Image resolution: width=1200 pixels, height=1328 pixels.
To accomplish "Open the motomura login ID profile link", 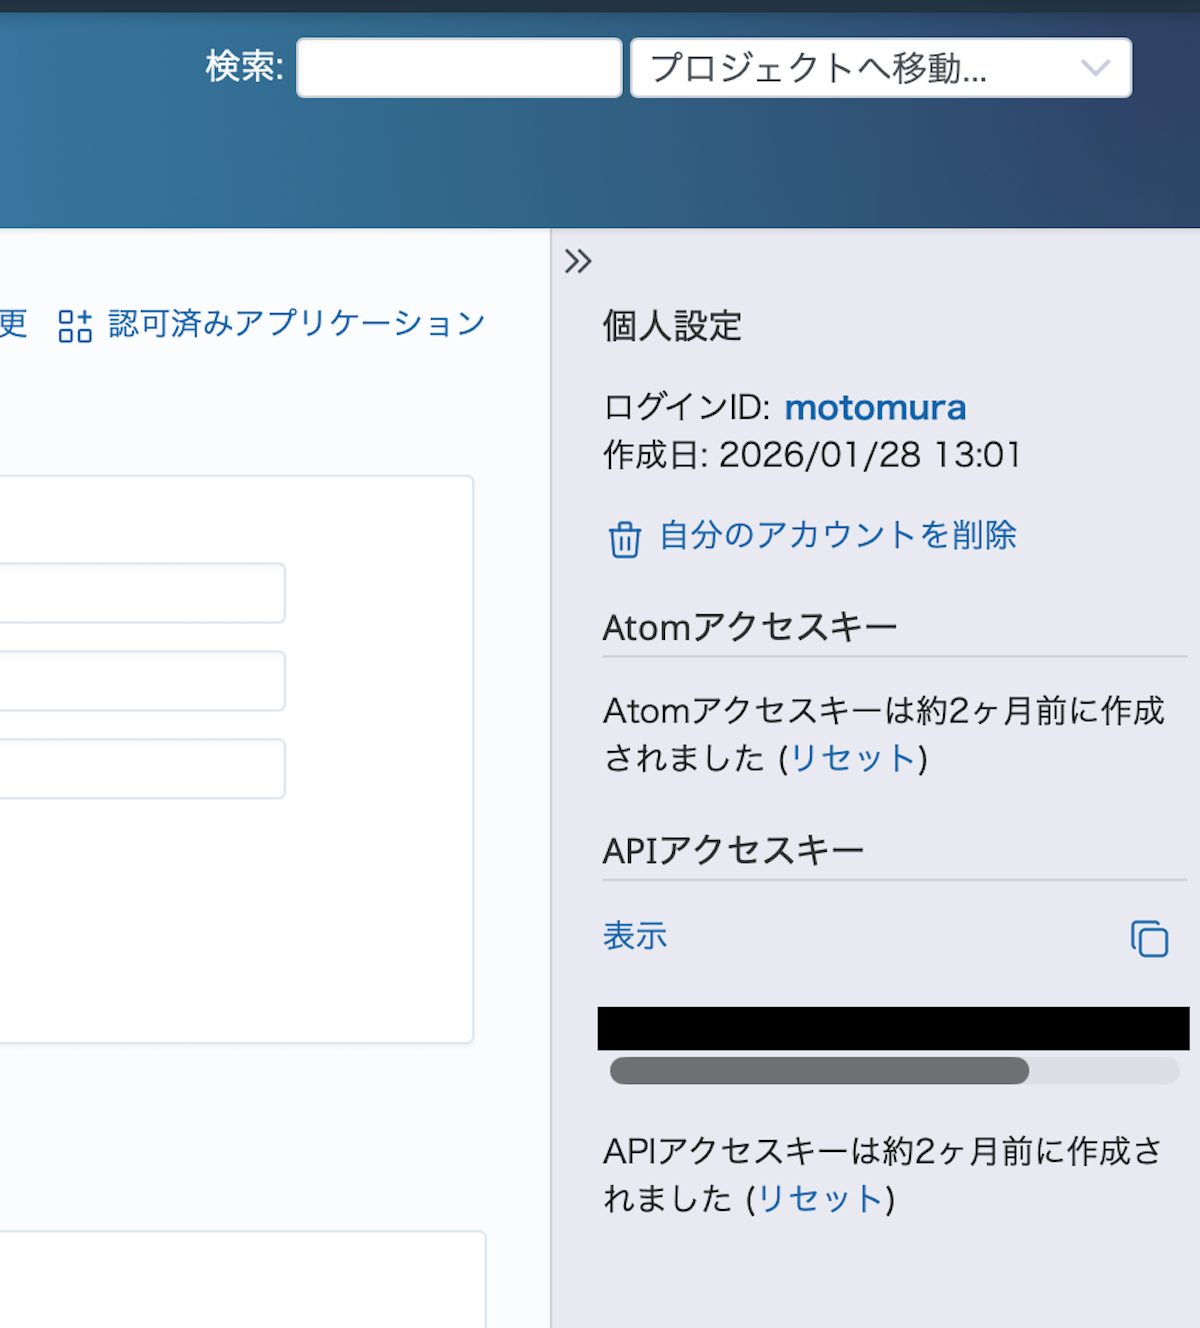I will 875,408.
